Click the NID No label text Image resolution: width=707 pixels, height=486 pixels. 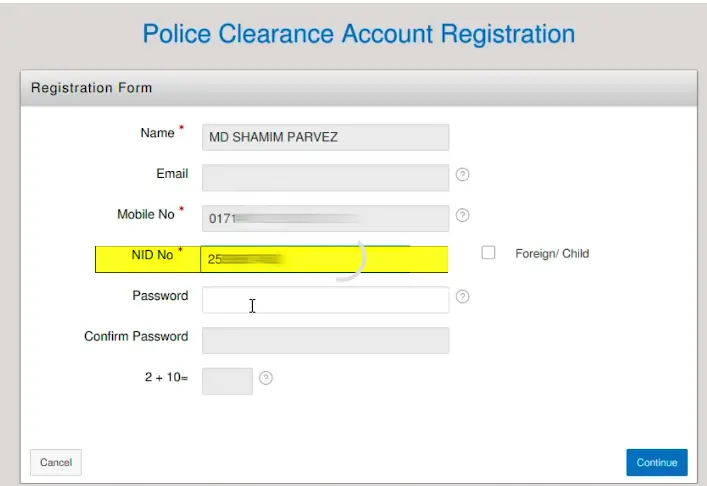(x=152, y=256)
